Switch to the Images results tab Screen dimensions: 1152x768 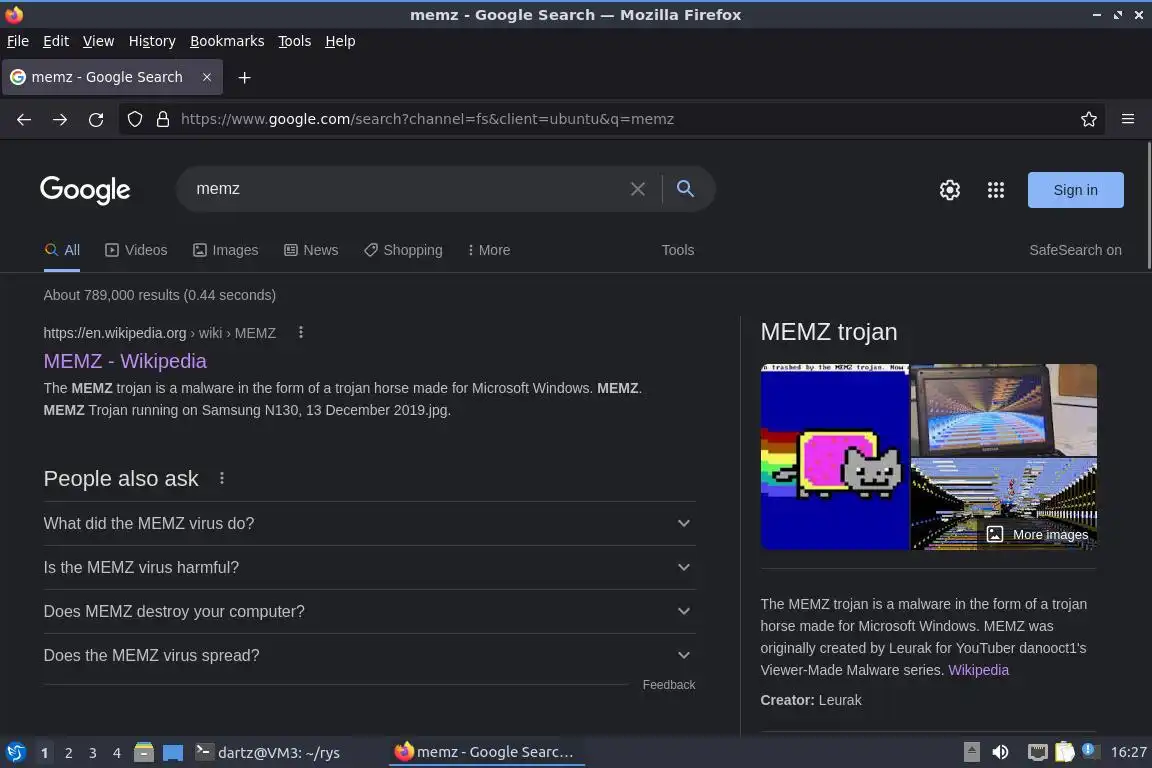click(x=226, y=250)
